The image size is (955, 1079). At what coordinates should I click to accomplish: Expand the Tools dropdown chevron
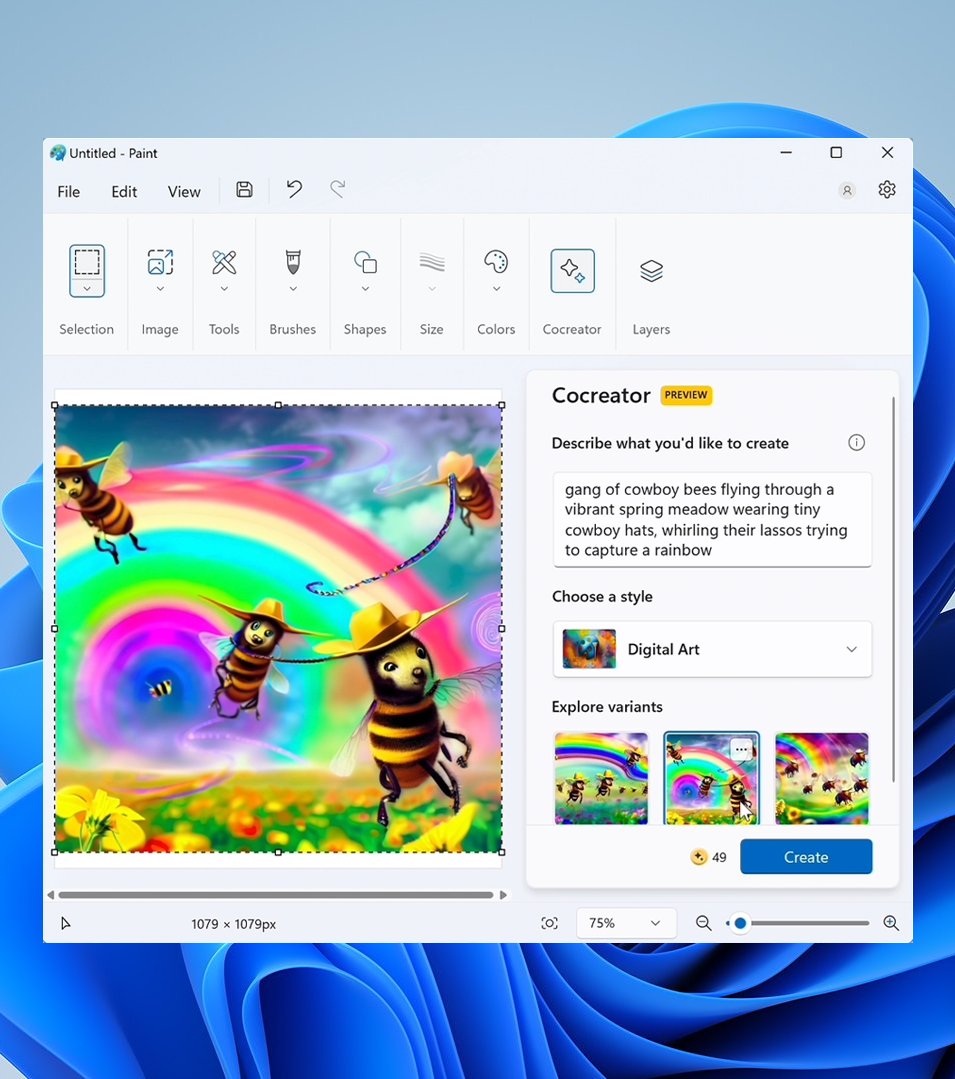[224, 289]
